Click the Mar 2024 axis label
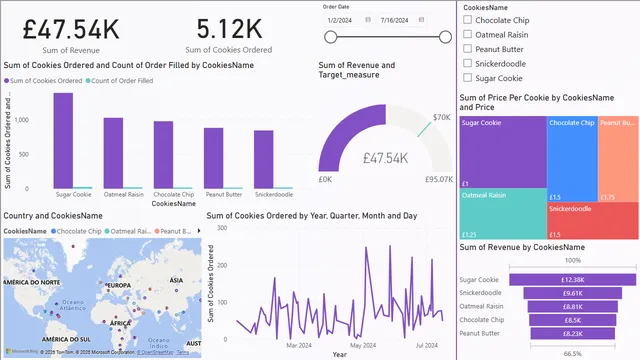The width and height of the screenshot is (640, 360). click(x=299, y=345)
